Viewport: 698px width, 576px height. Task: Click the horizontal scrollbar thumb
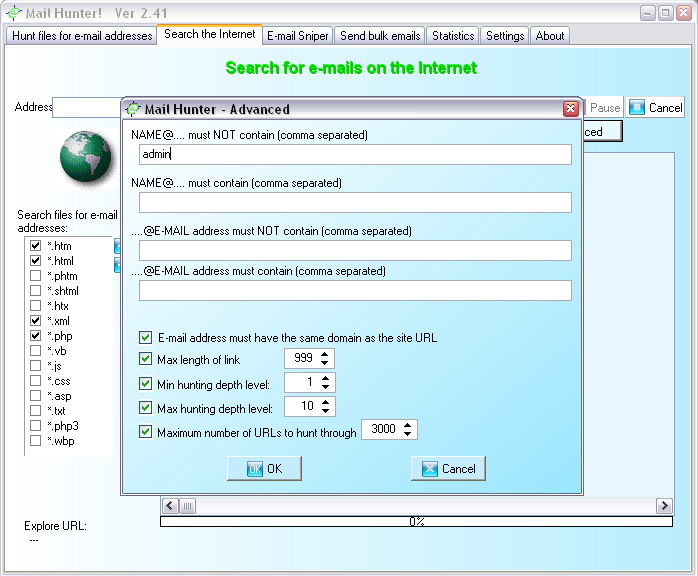click(x=187, y=506)
